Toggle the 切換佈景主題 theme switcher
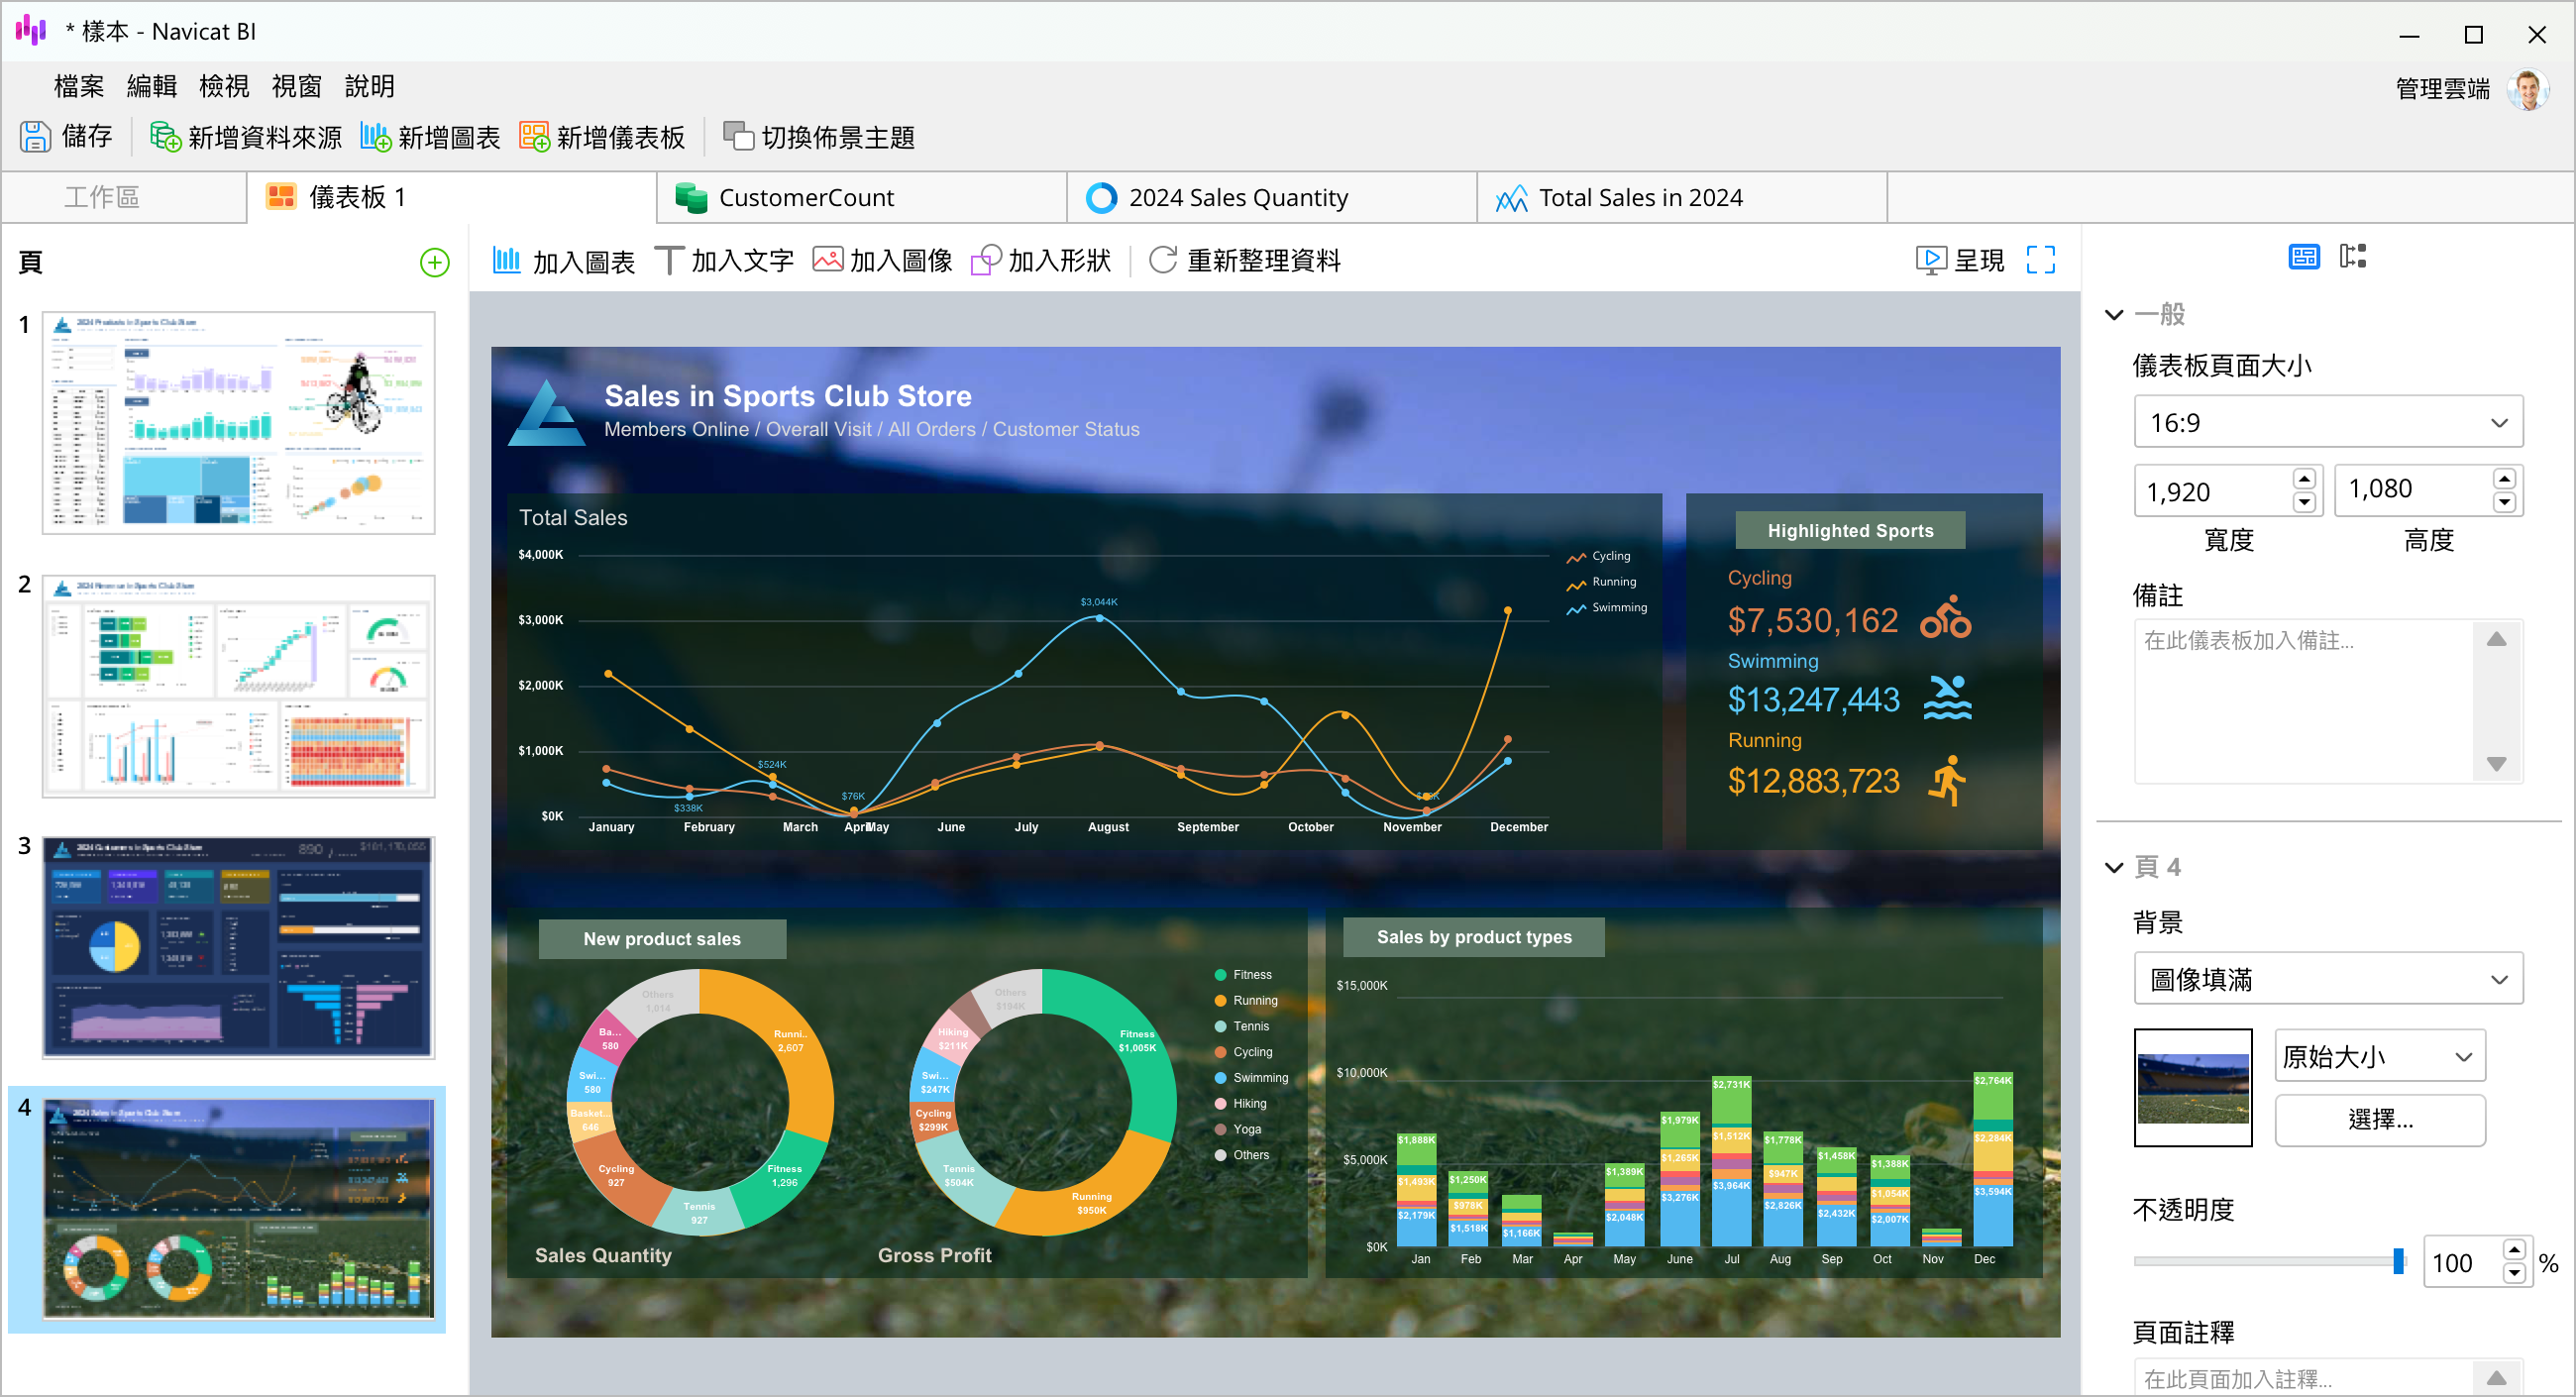The width and height of the screenshot is (2576, 1397). point(818,137)
